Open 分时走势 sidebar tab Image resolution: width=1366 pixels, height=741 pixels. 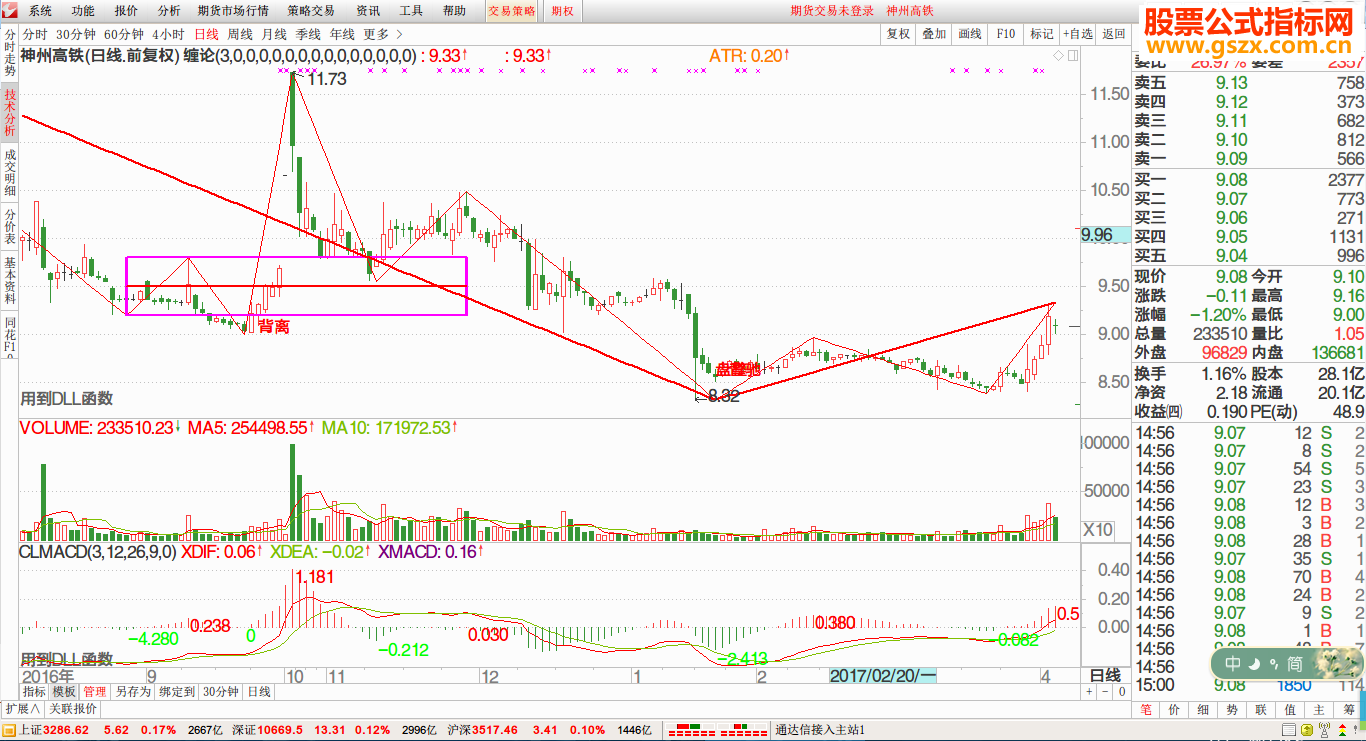(9, 52)
